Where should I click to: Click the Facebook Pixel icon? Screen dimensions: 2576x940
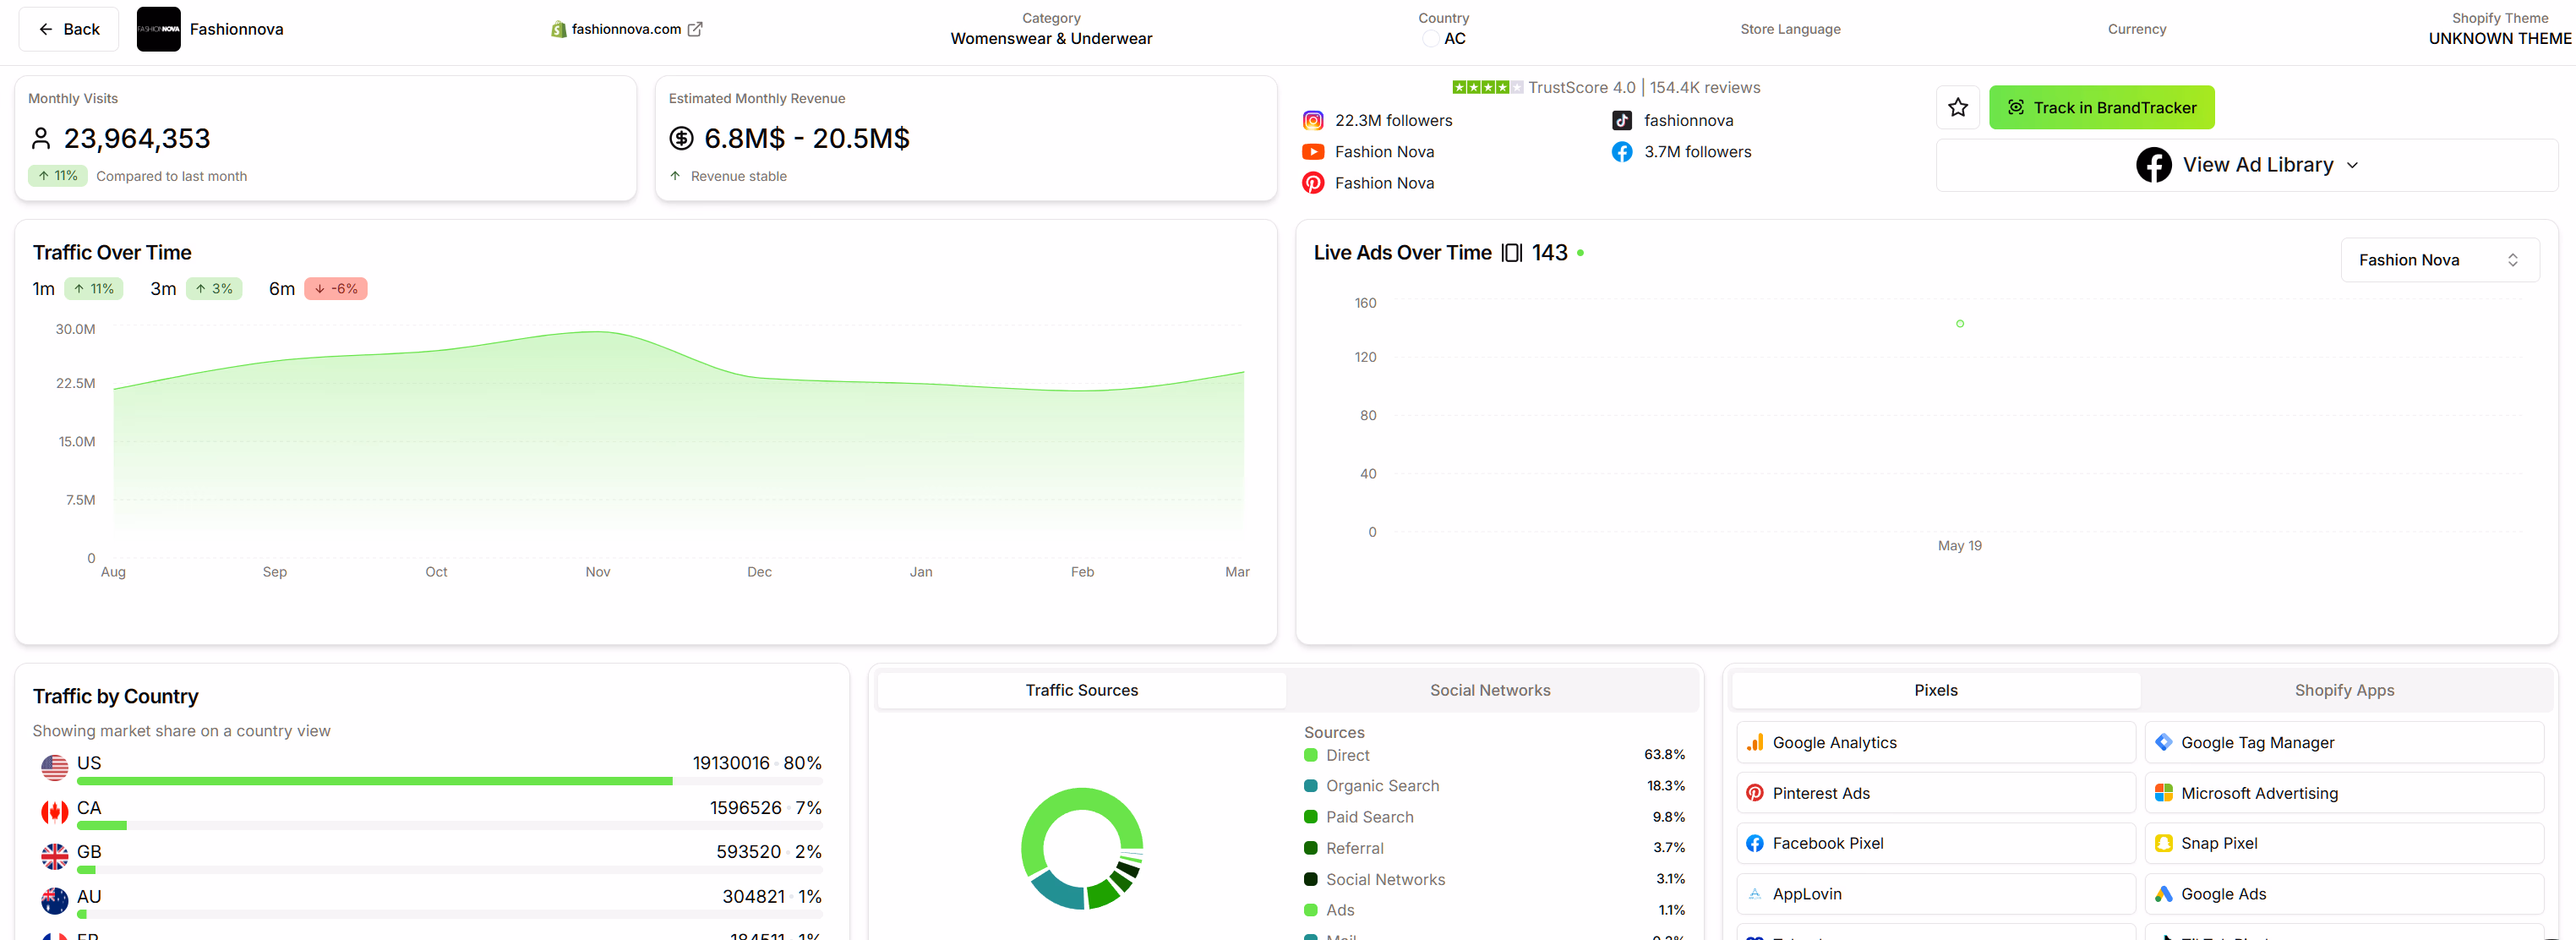[x=1754, y=843]
